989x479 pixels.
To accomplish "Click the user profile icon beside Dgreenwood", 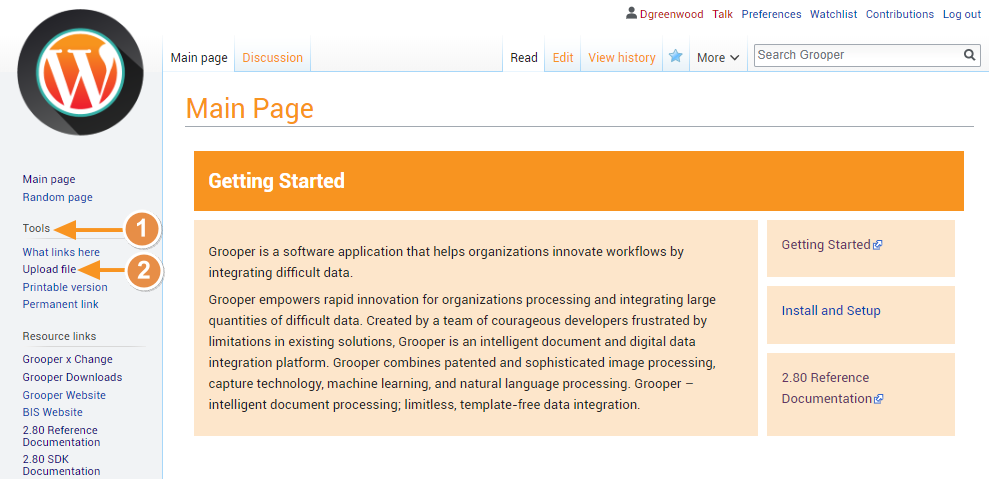I will [x=631, y=13].
